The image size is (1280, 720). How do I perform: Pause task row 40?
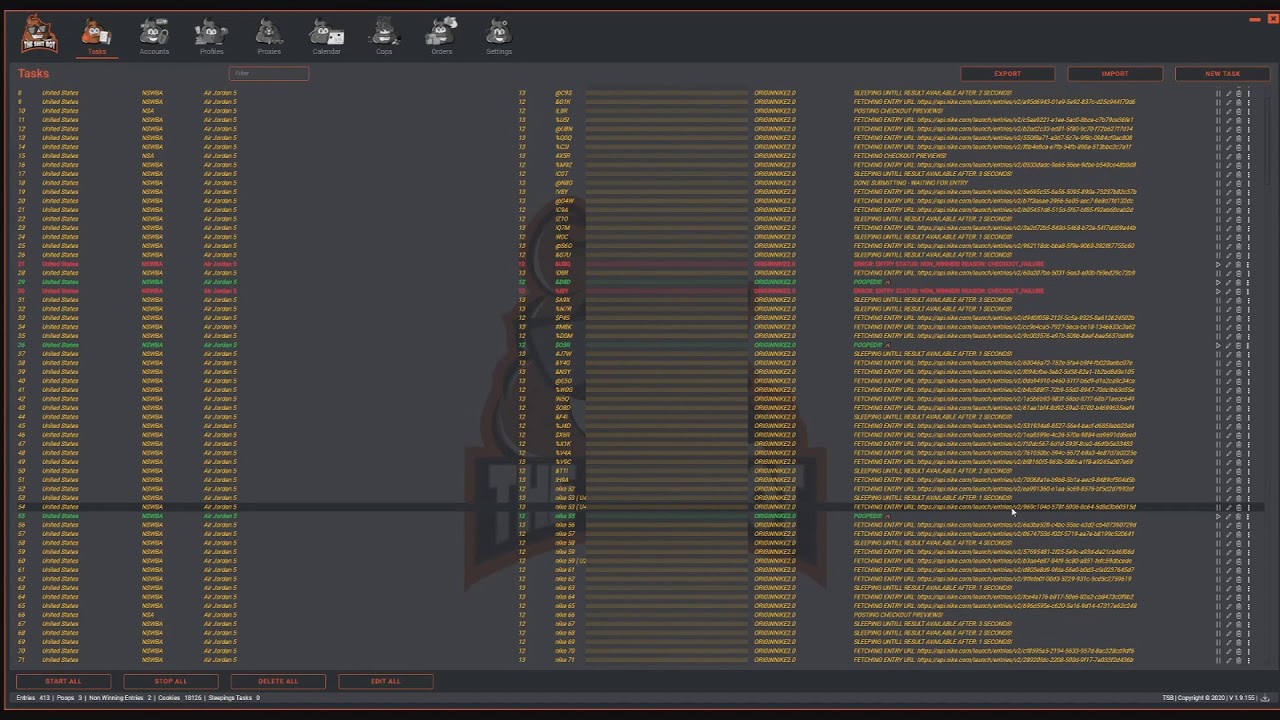tap(1218, 381)
